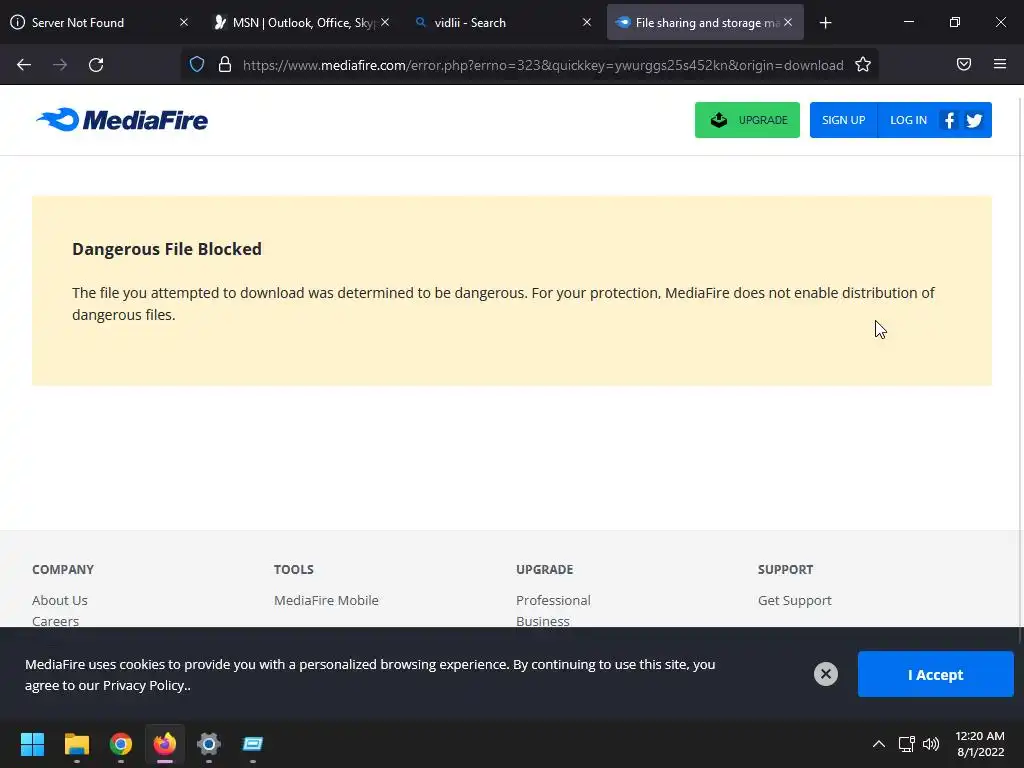Switch to MSN Outlook tab

[301, 23]
